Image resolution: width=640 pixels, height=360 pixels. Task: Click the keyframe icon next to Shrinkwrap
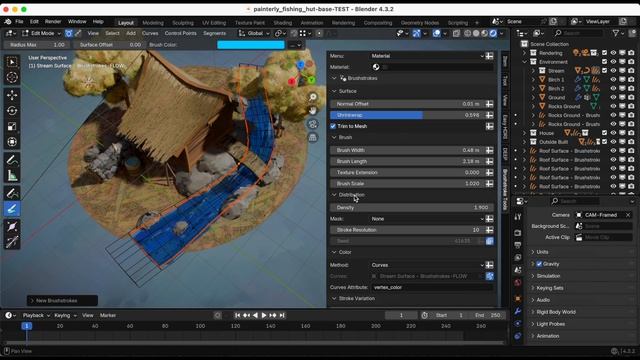click(489, 116)
